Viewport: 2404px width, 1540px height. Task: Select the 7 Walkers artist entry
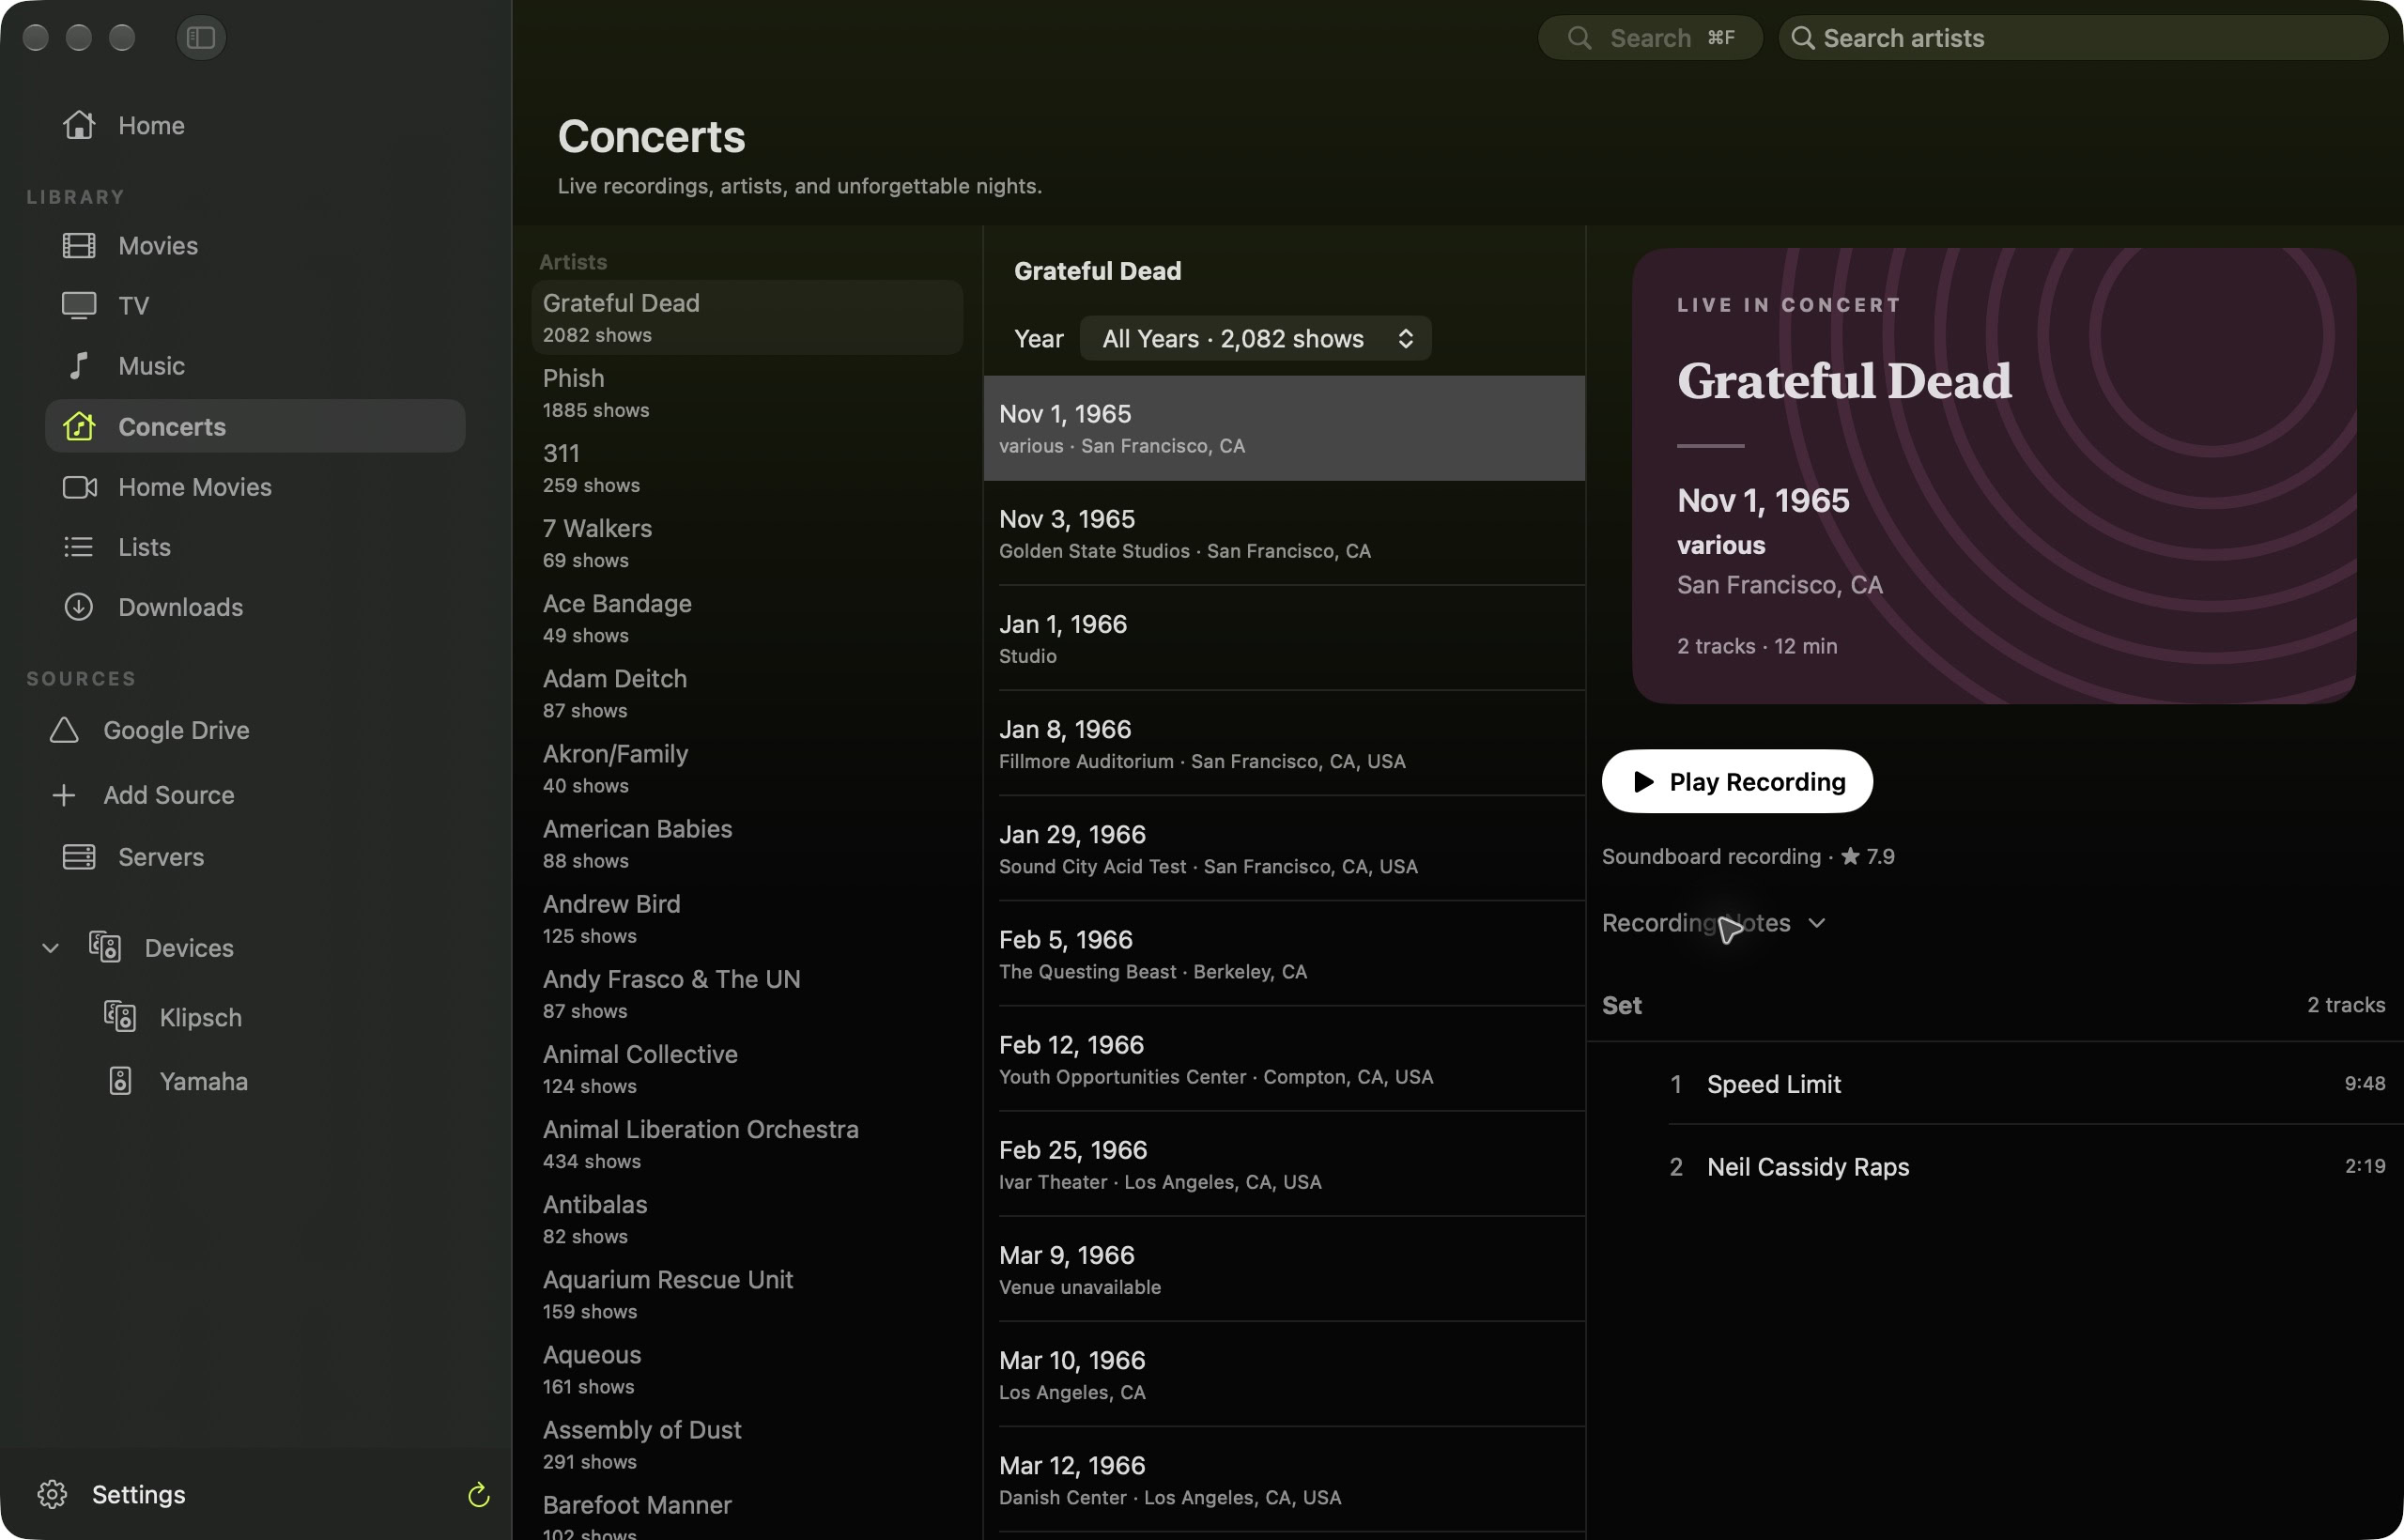click(747, 542)
